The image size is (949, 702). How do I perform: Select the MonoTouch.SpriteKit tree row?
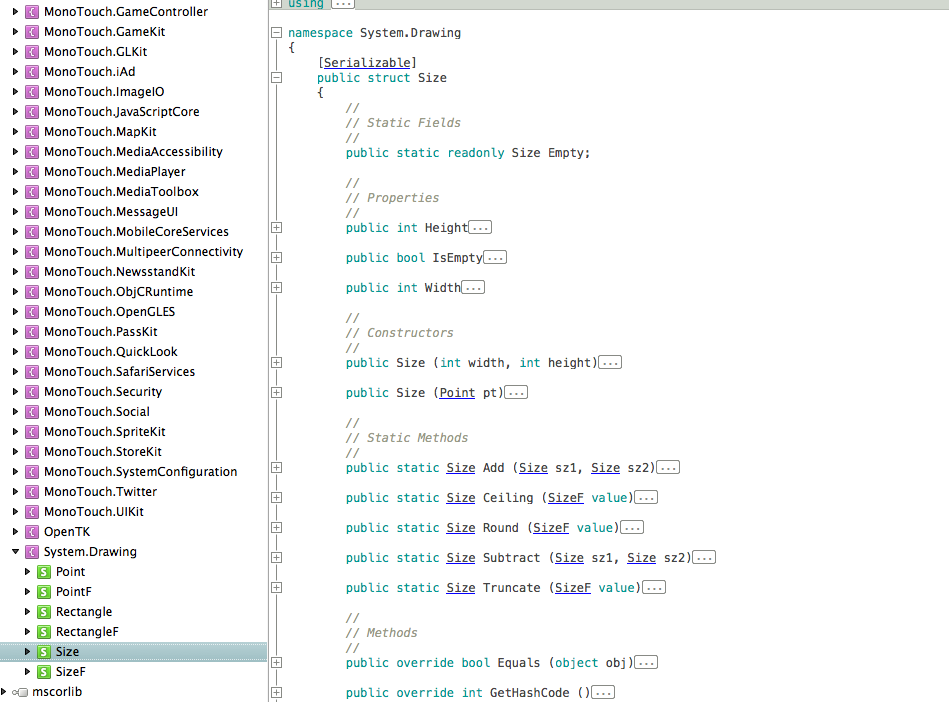coord(133,431)
